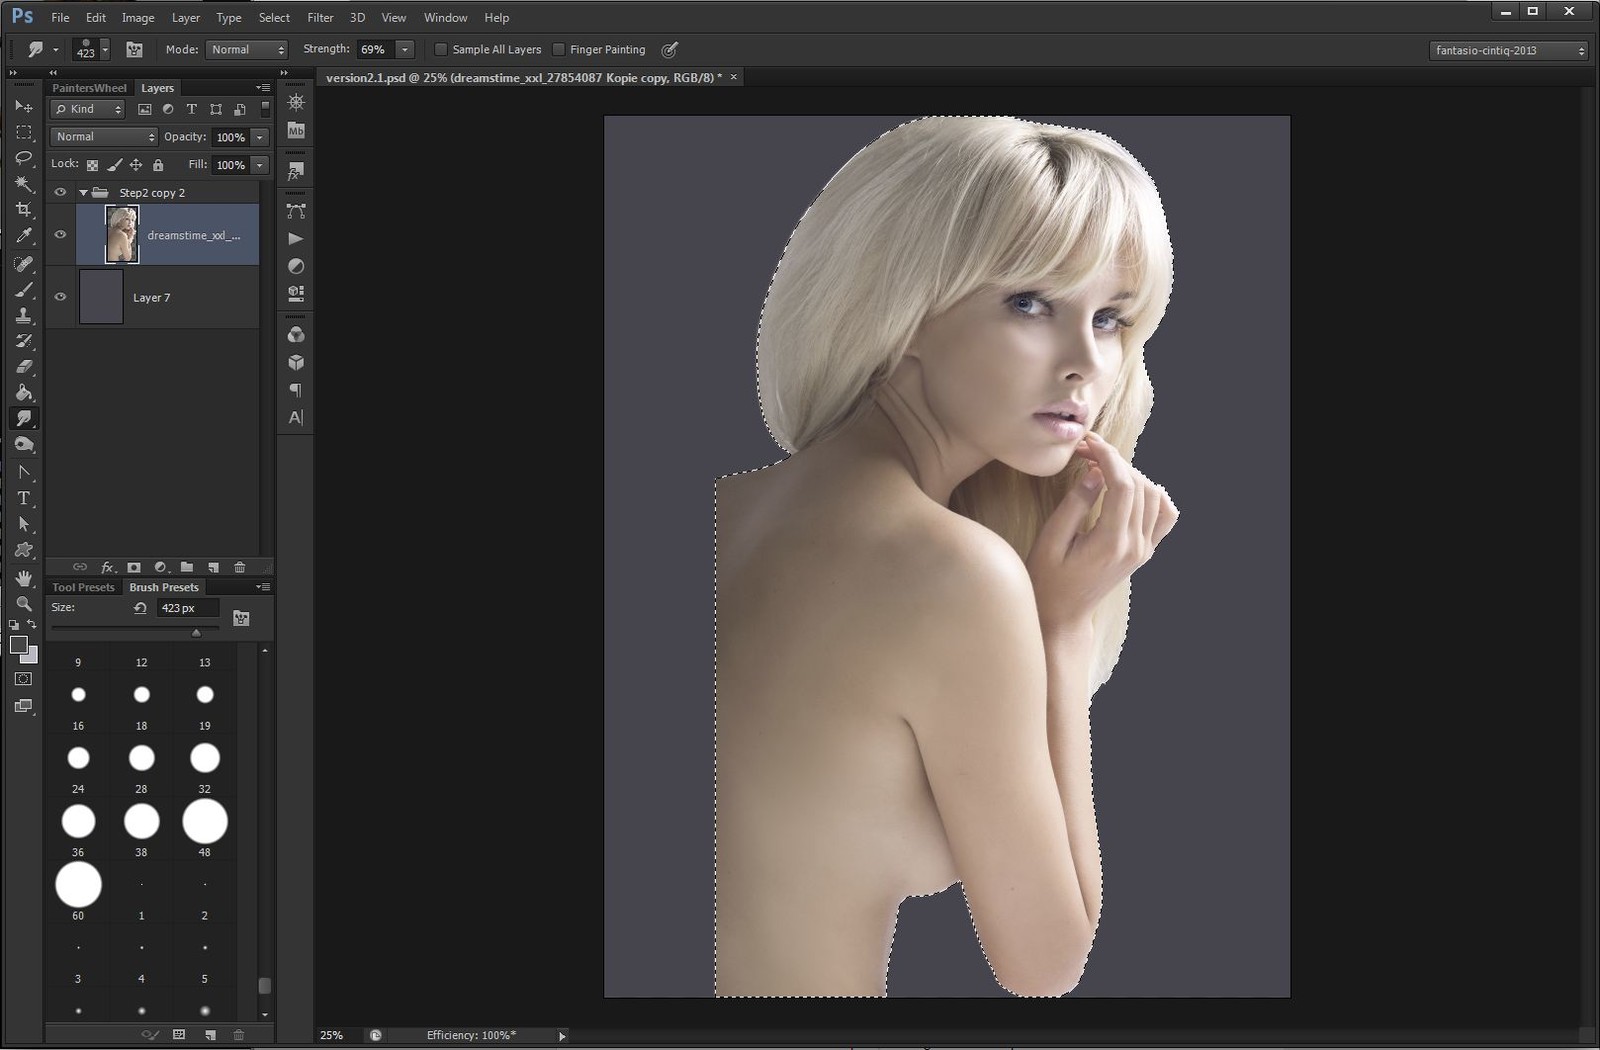Select the Eraser tool
Image resolution: width=1600 pixels, height=1050 pixels.
coord(24,367)
